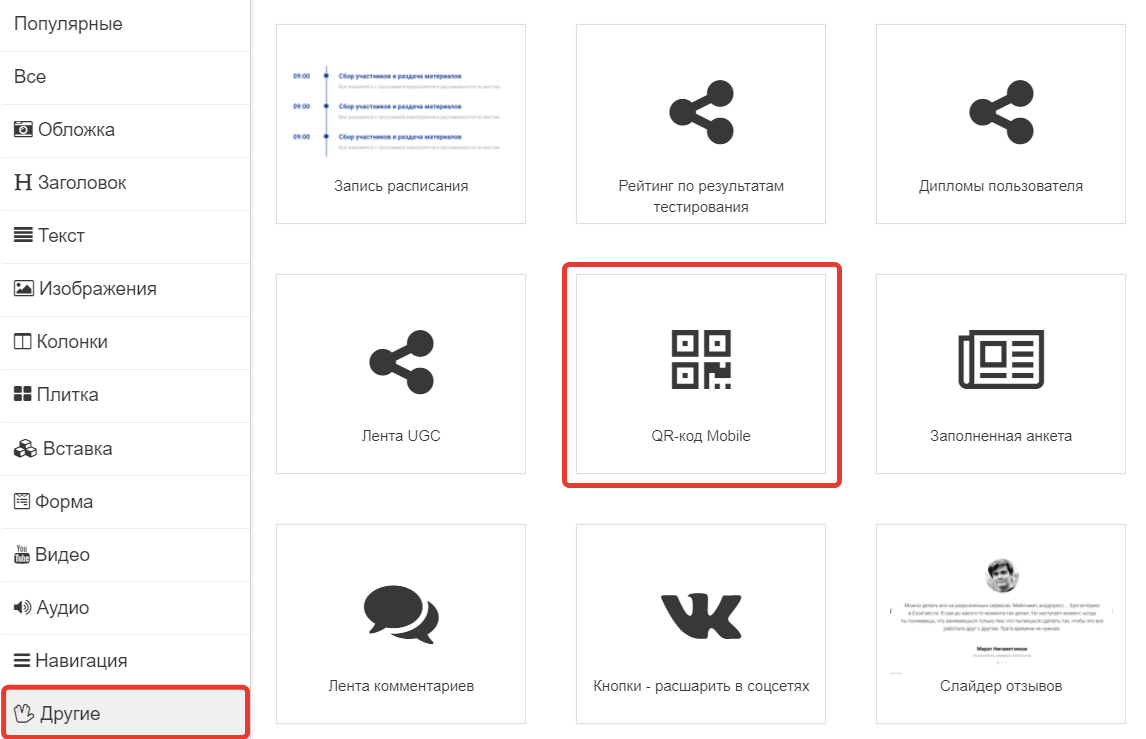Open the Изображения category
This screenshot has height=739, width=1146.
point(126,289)
